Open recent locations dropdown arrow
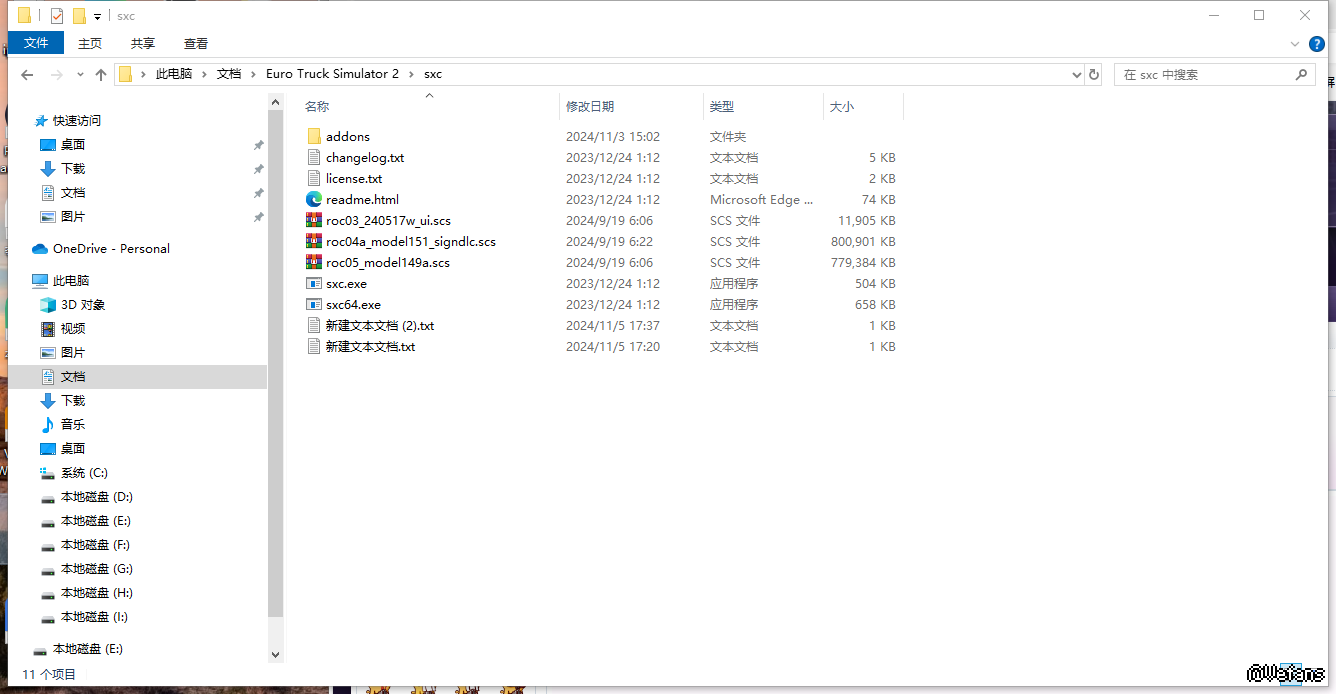This screenshot has height=694, width=1336. tap(80, 75)
